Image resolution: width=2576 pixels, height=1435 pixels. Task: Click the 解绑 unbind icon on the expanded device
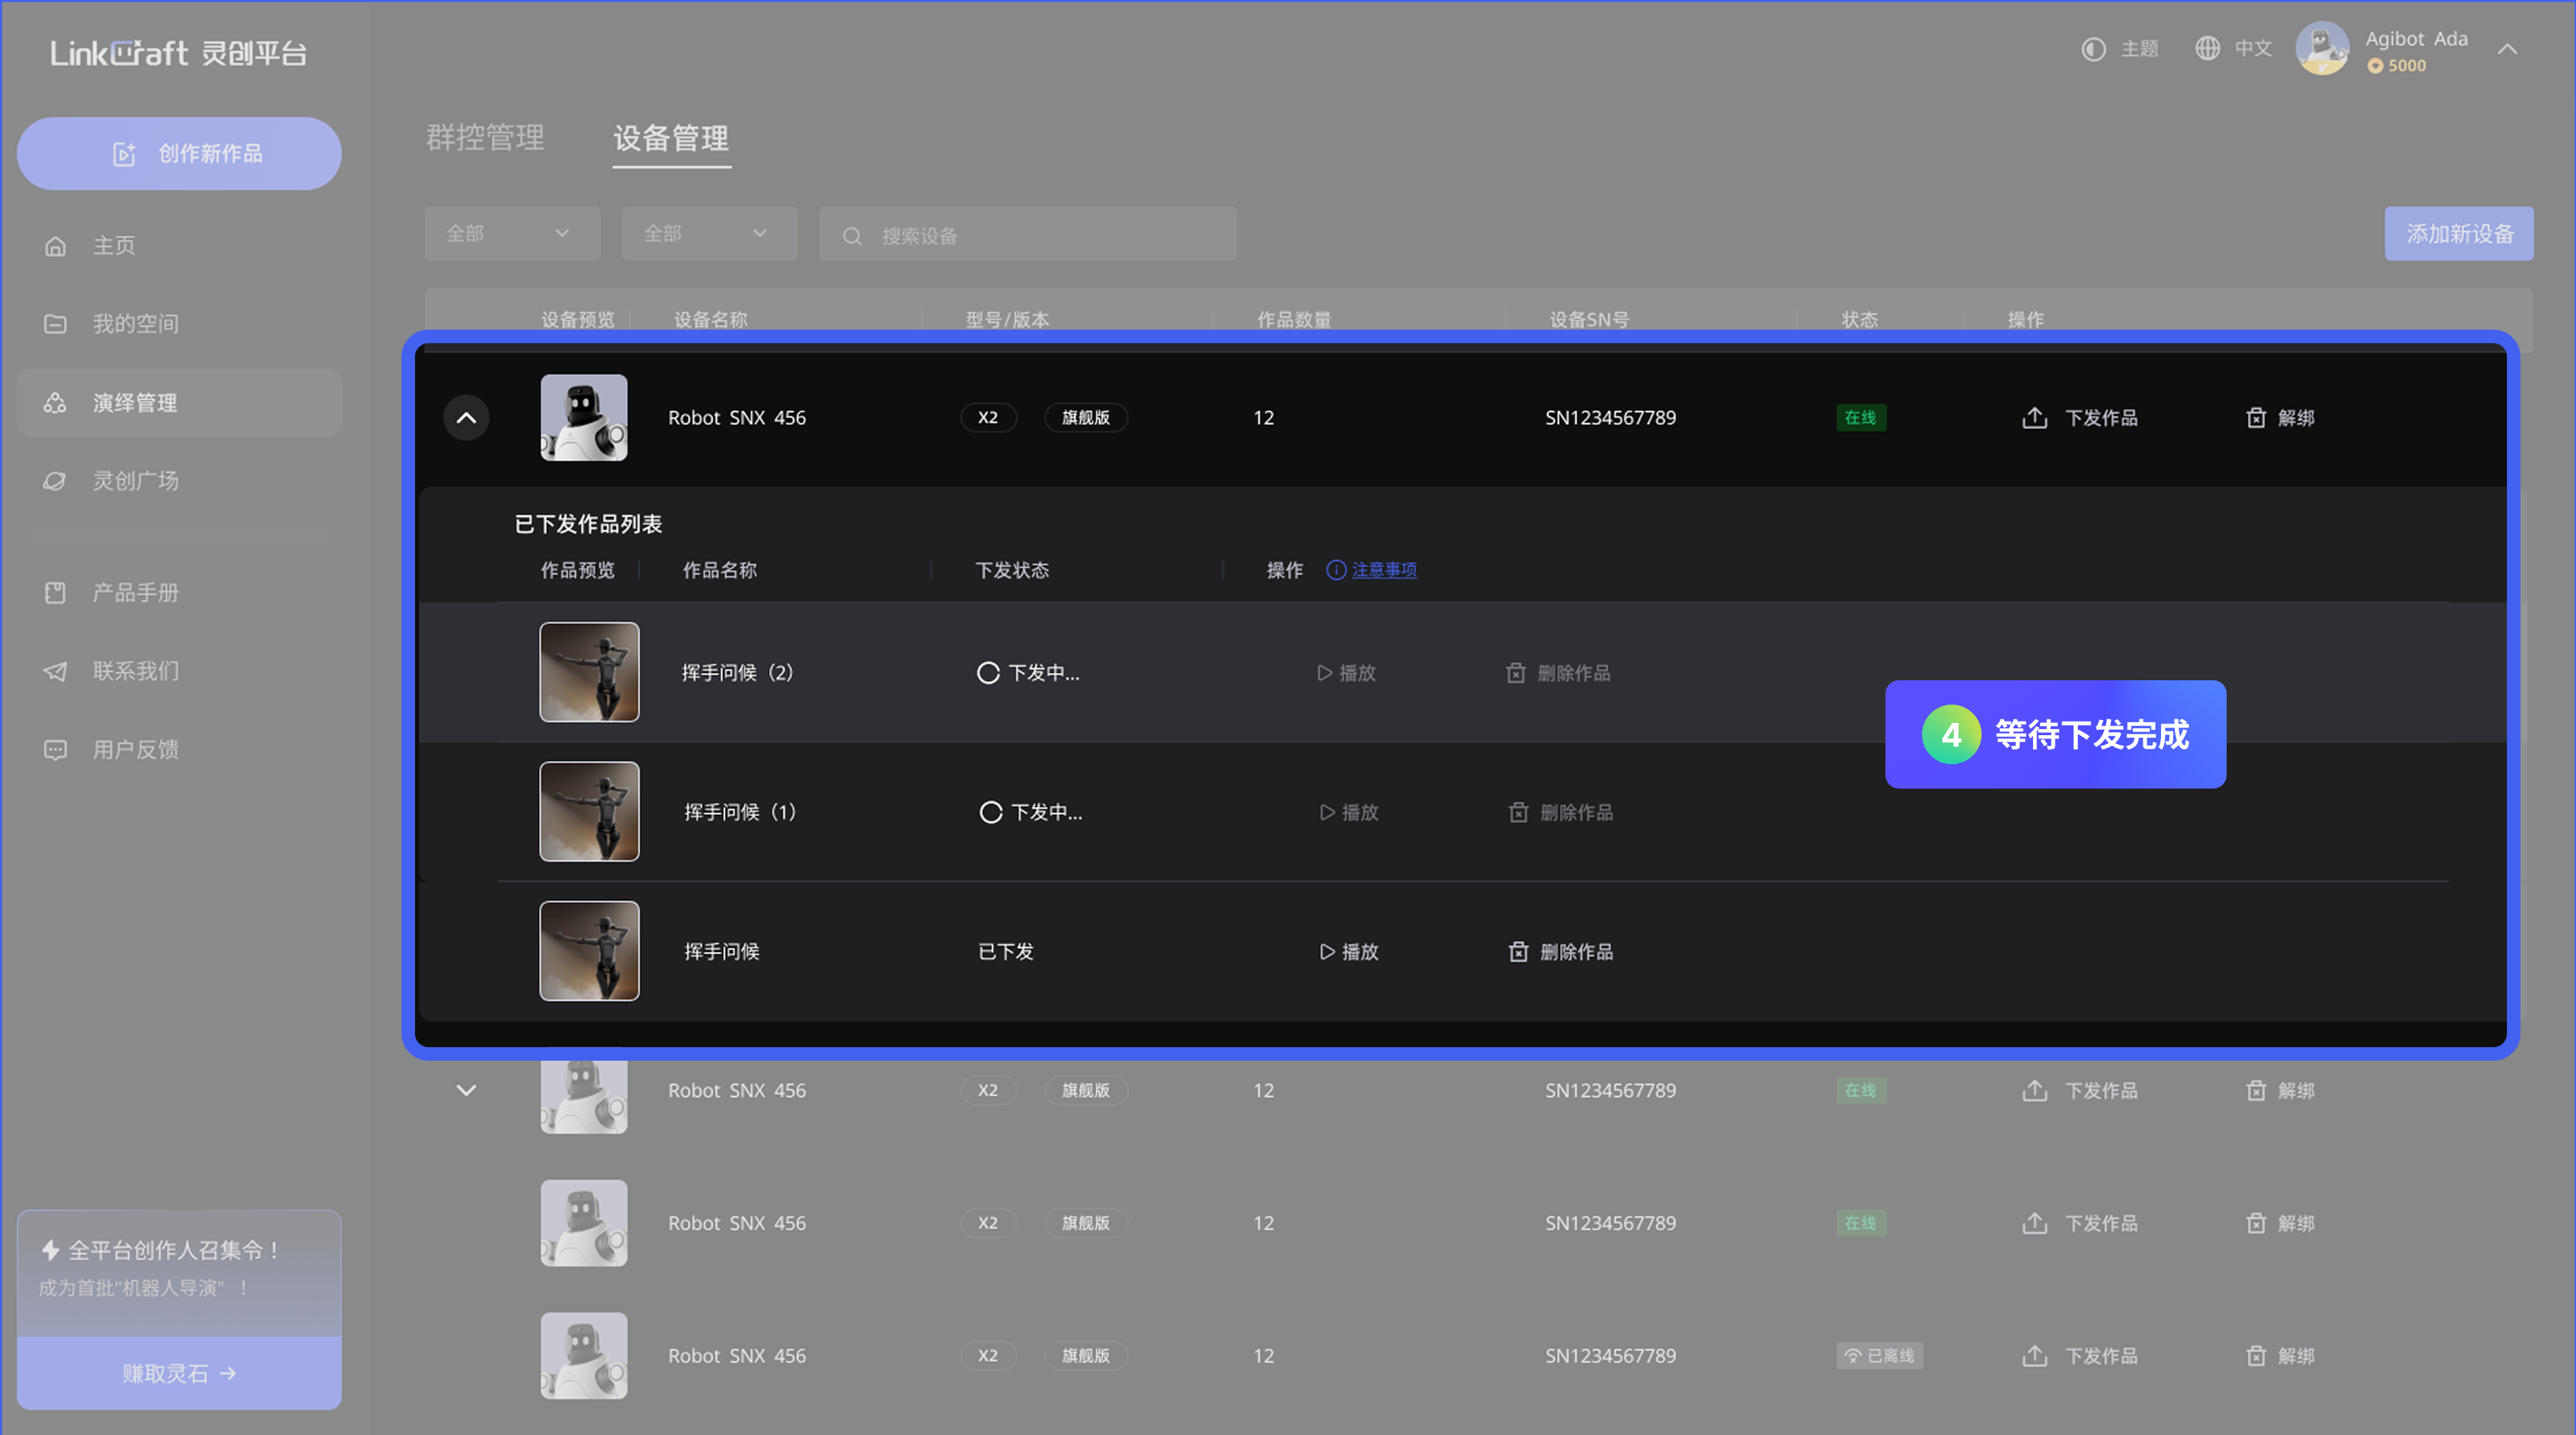tap(2256, 417)
